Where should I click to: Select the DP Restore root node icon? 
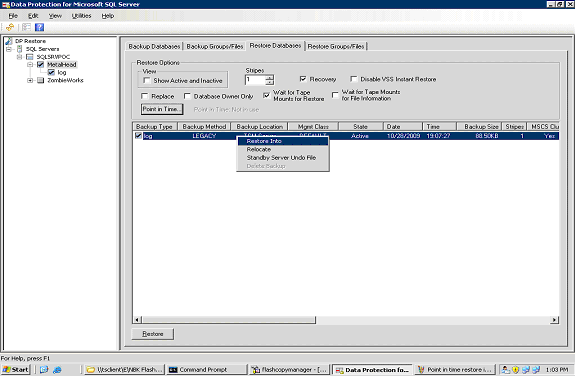coord(9,41)
